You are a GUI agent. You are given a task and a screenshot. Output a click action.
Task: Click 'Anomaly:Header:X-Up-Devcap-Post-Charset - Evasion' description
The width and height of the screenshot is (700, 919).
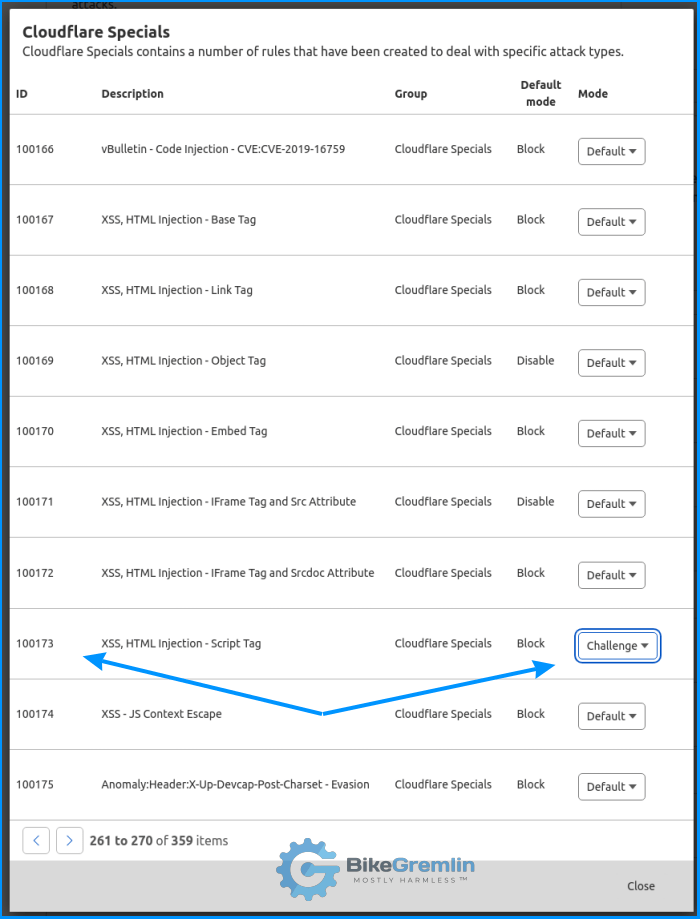[x=235, y=784]
